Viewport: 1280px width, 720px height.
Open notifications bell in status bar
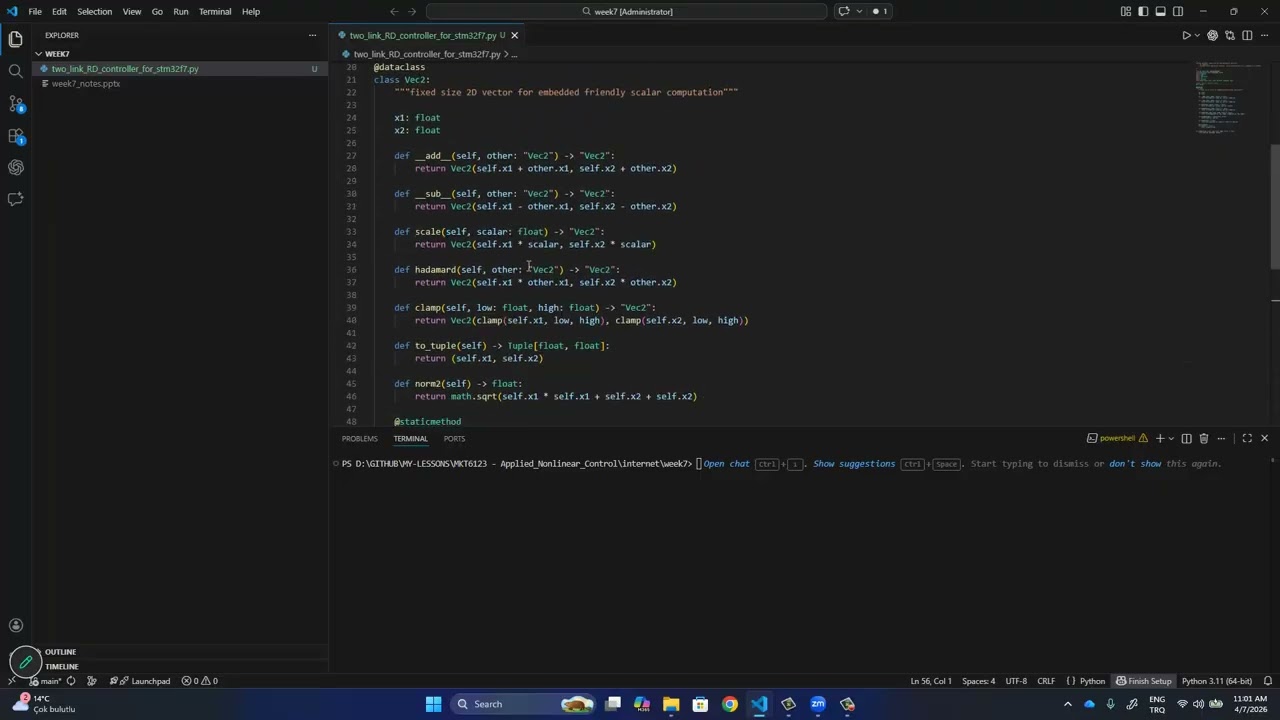pyautogui.click(x=1267, y=682)
